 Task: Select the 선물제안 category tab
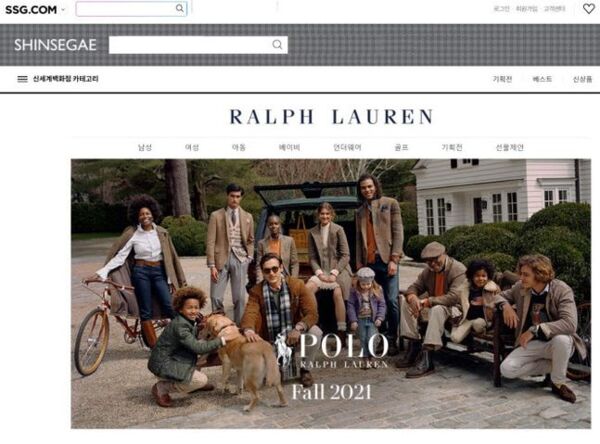(x=510, y=147)
